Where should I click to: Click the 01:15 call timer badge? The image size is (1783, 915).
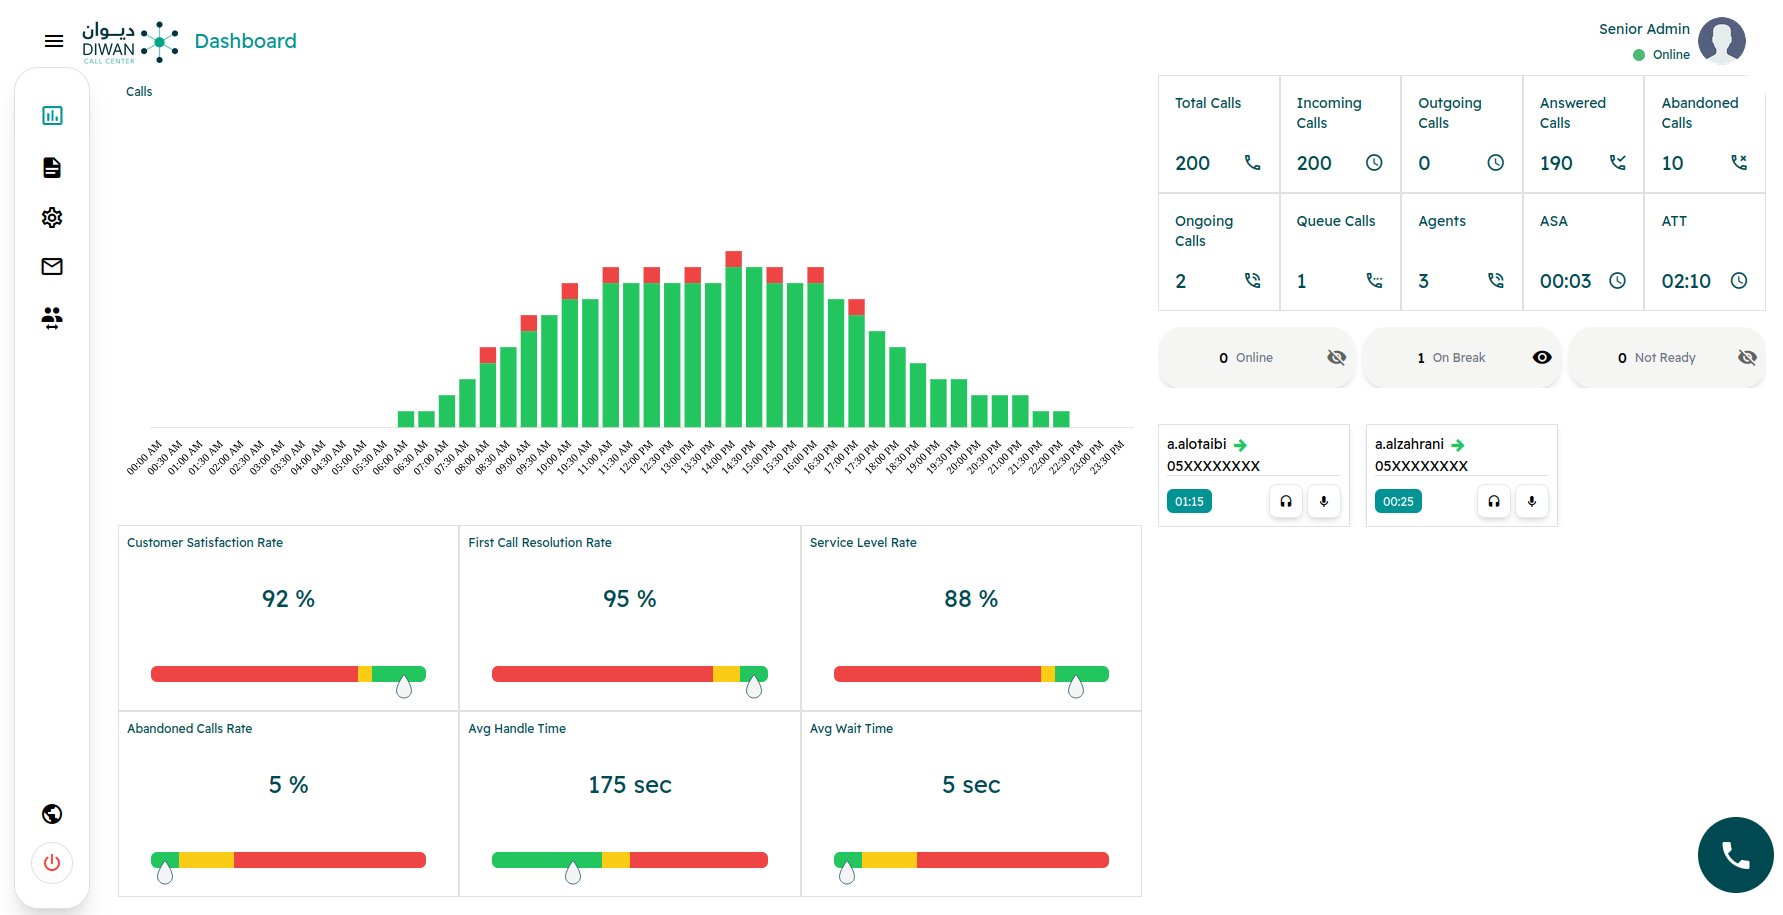click(x=1189, y=501)
